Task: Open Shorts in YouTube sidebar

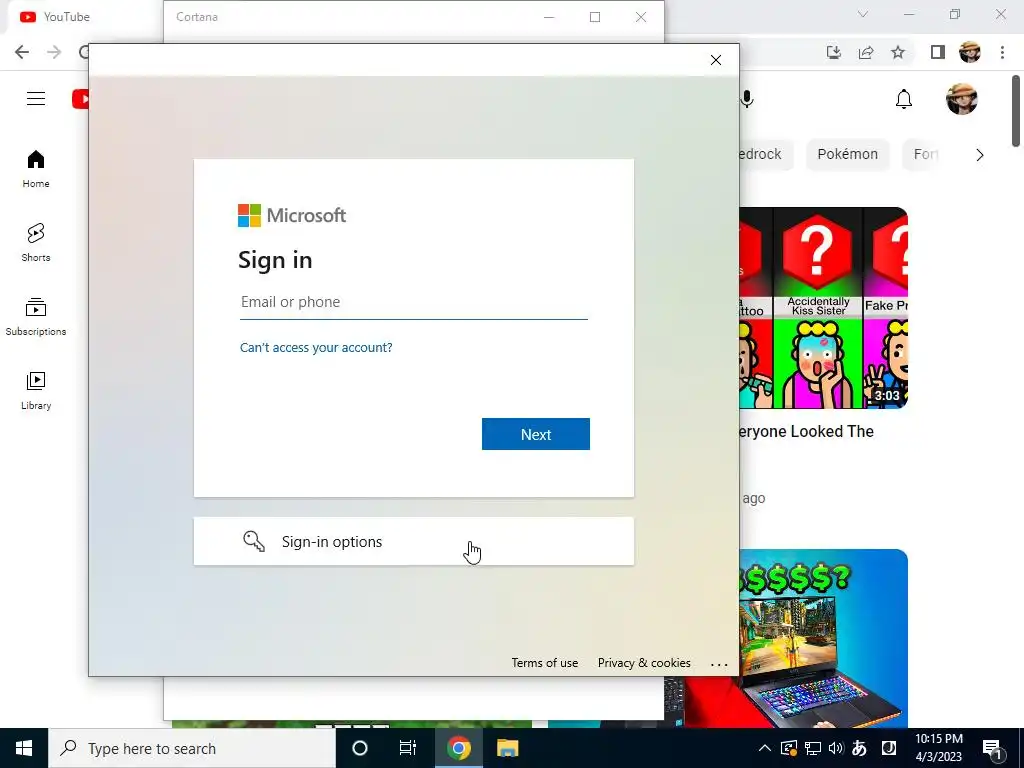Action: [x=36, y=243]
